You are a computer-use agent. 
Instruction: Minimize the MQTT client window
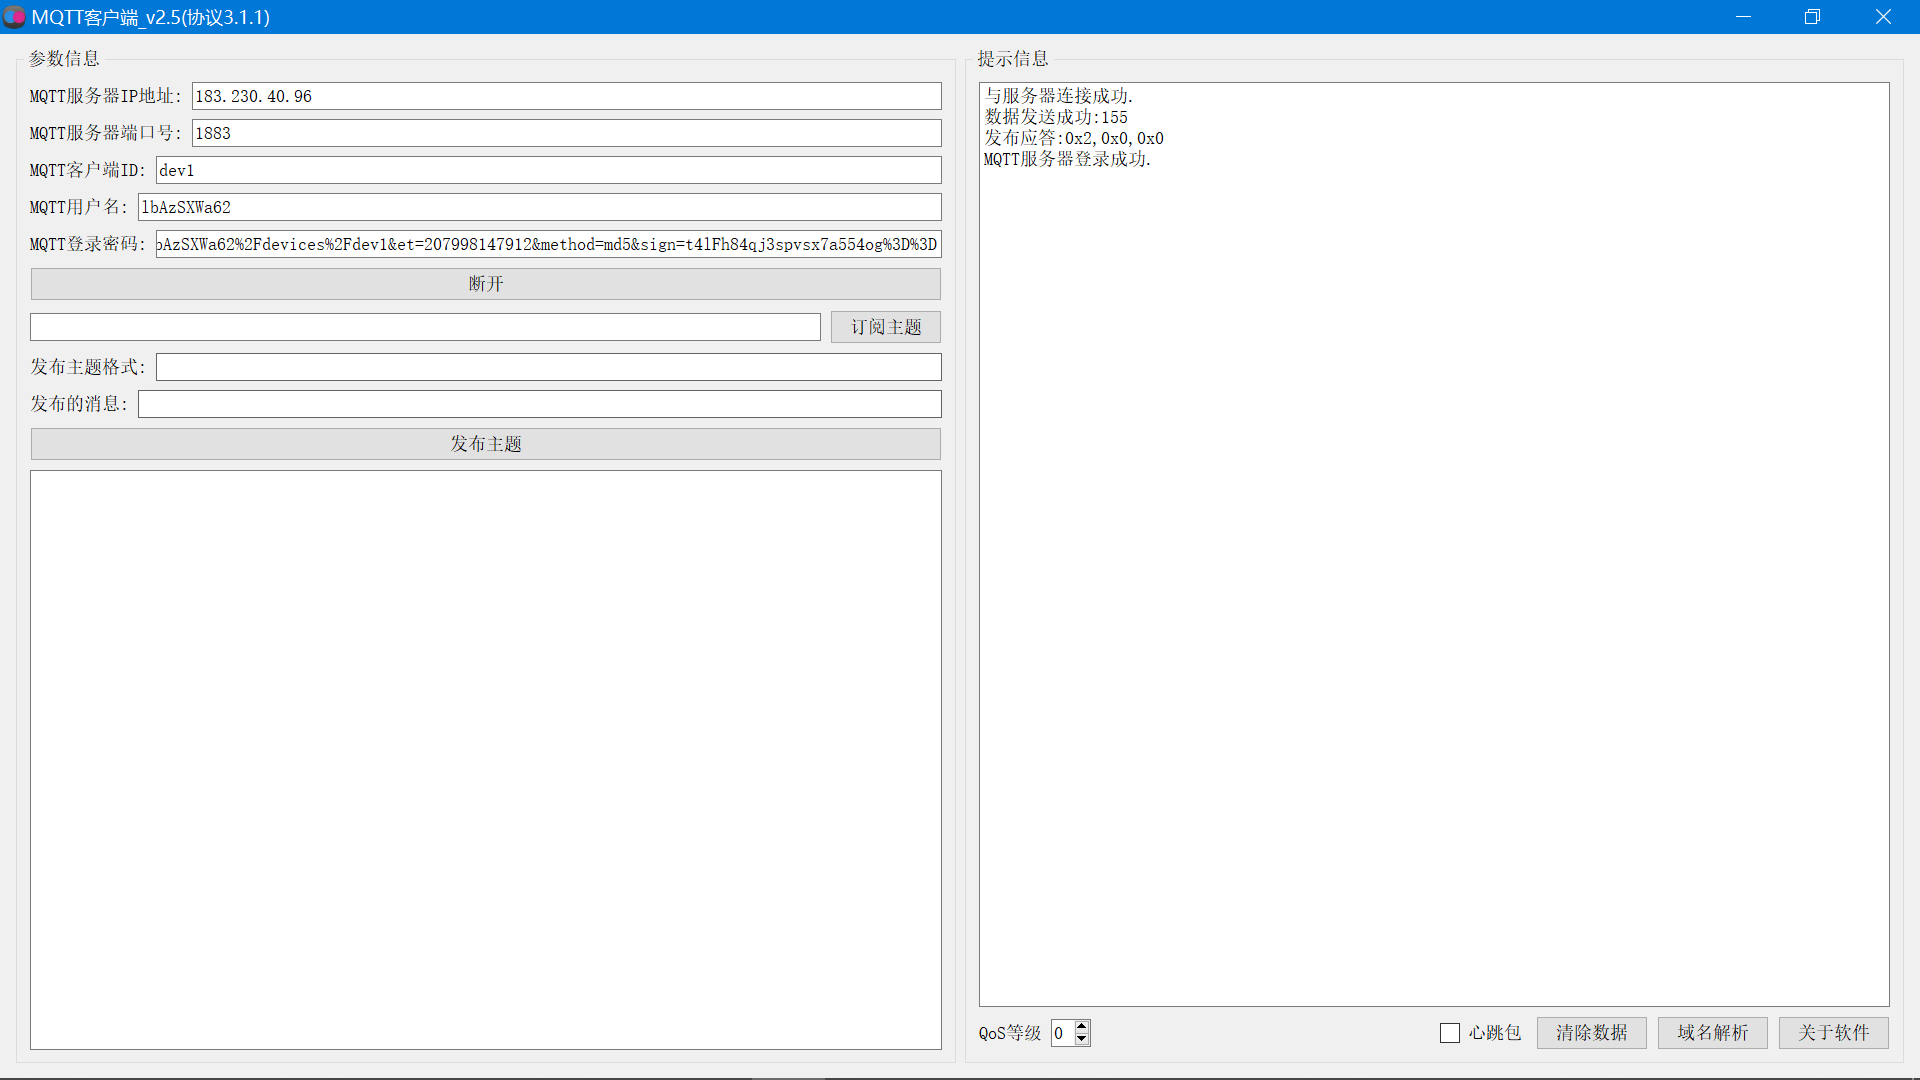click(x=1743, y=17)
